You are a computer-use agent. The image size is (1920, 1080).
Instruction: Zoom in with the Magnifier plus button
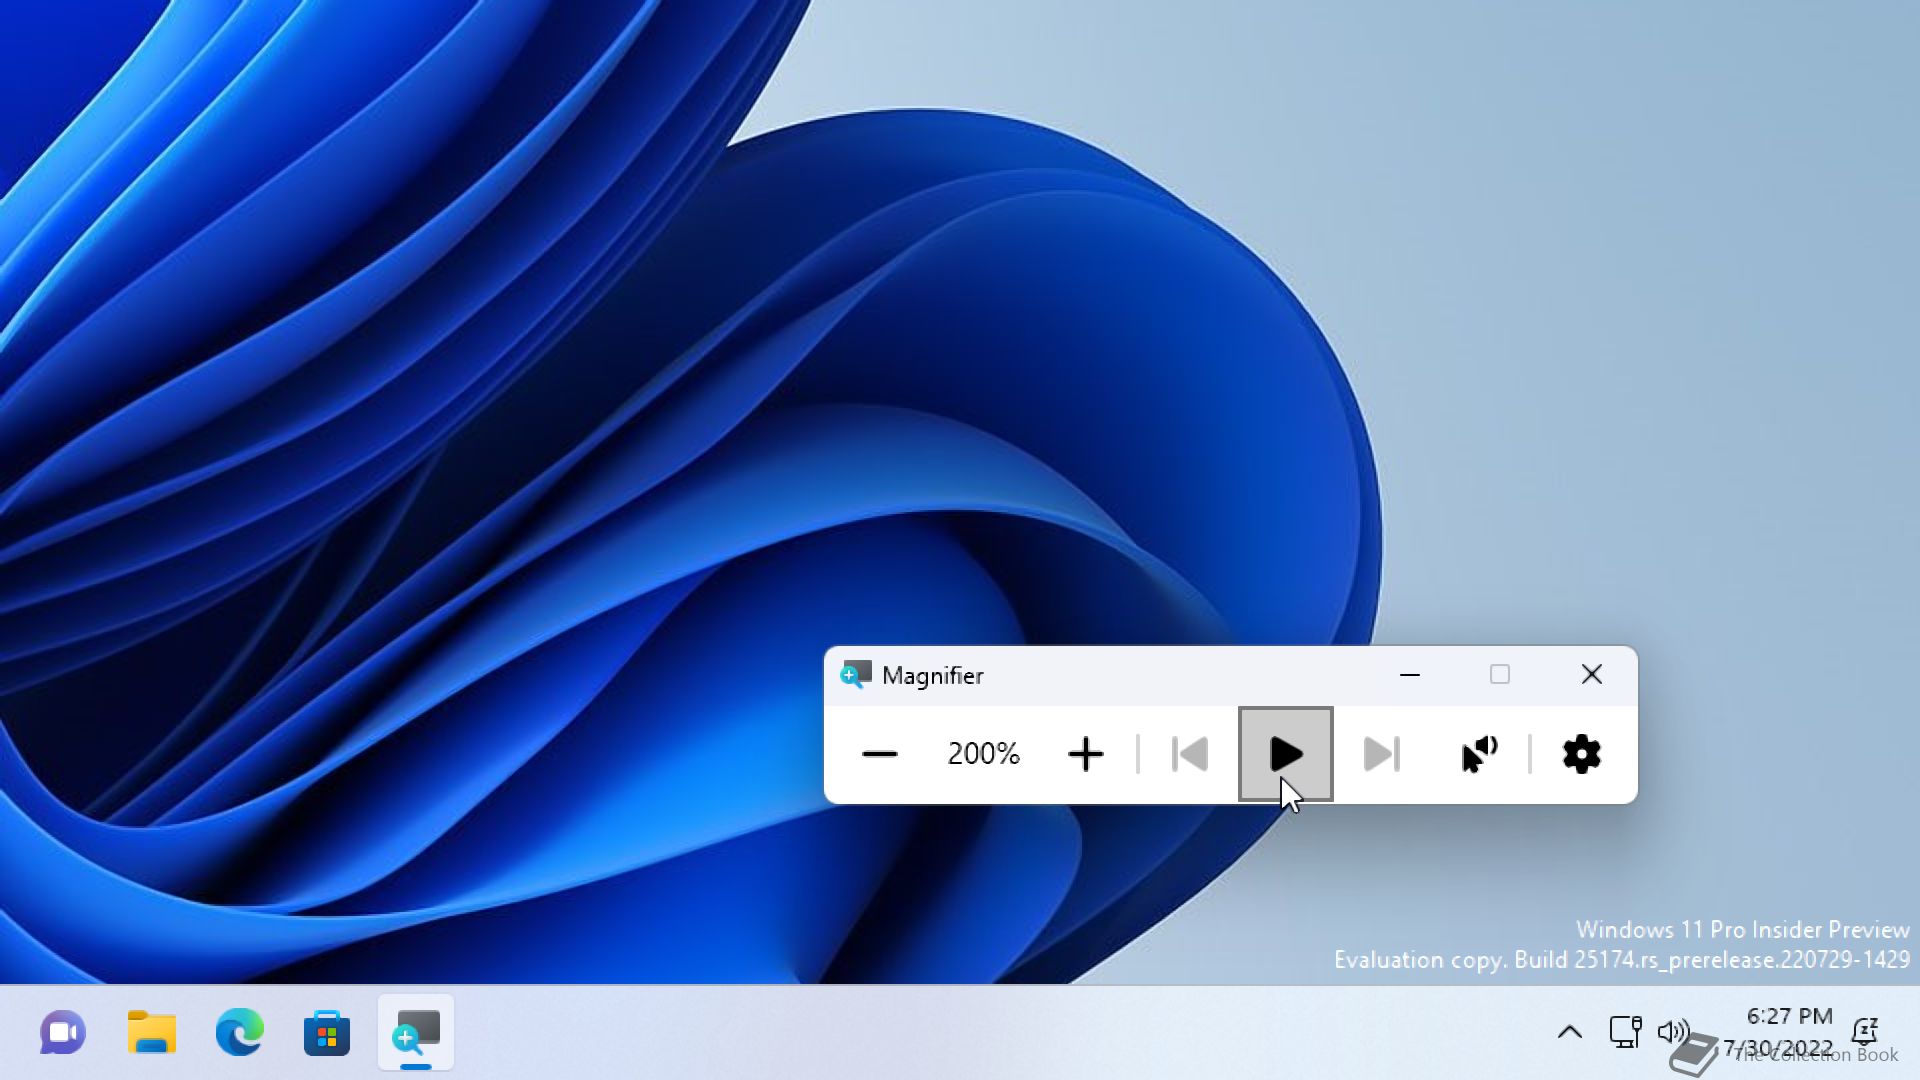click(1085, 755)
